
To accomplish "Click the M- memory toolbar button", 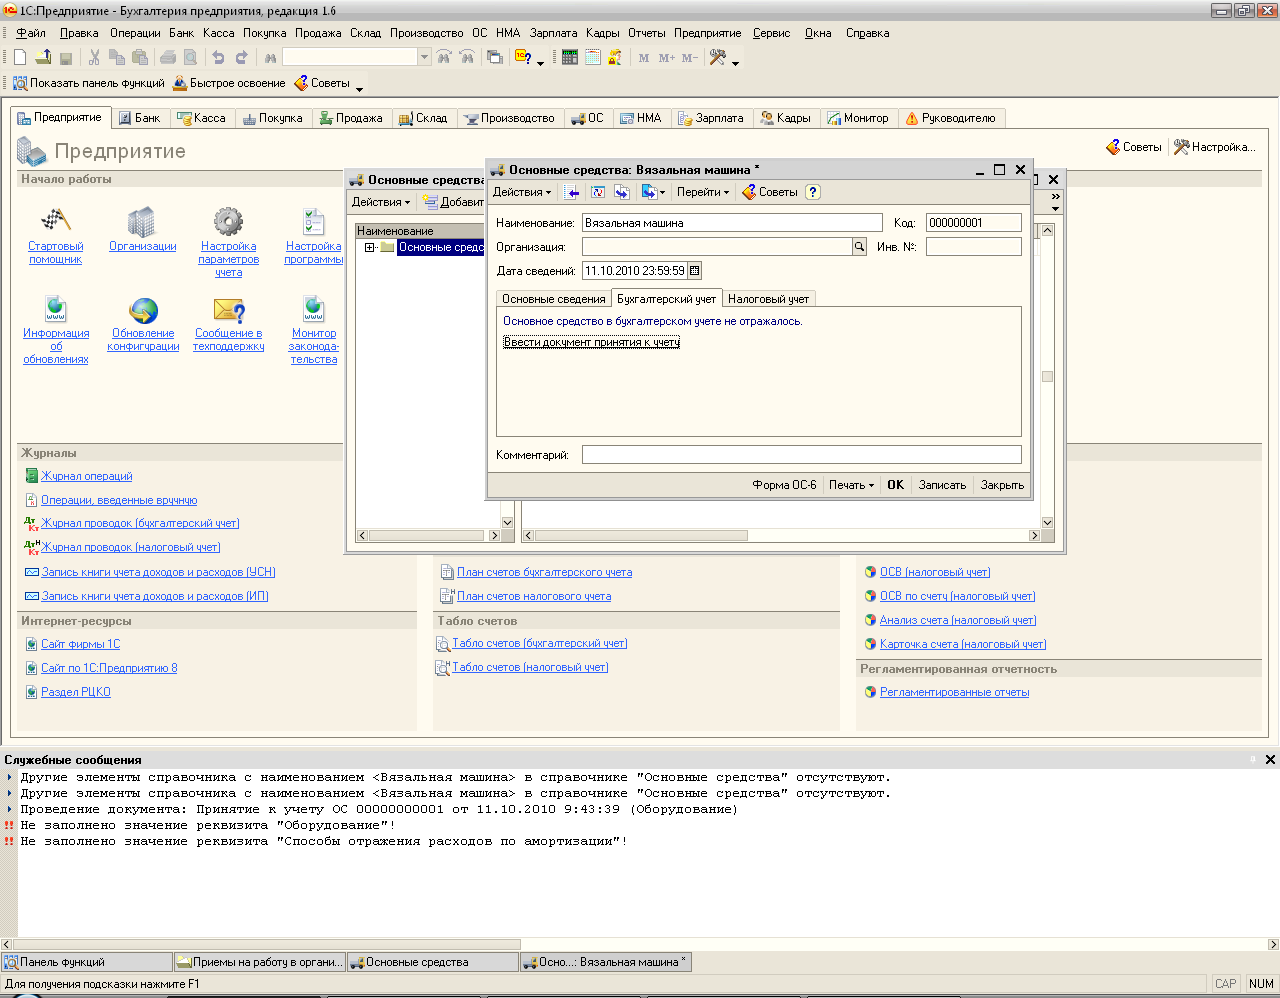I will click(690, 58).
